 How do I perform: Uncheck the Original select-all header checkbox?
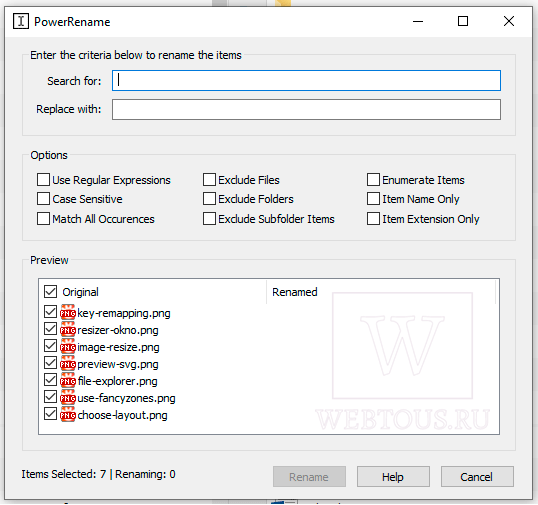(x=50, y=292)
